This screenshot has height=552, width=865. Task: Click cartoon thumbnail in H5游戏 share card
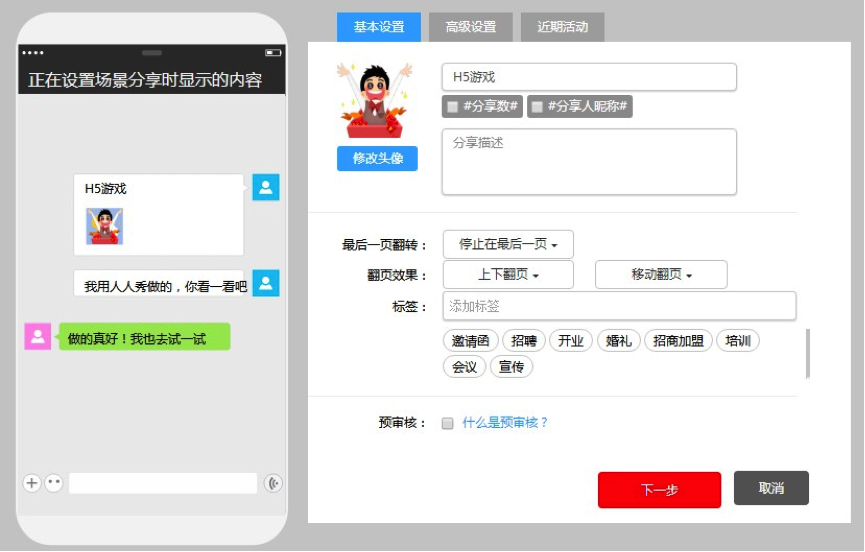coord(104,226)
